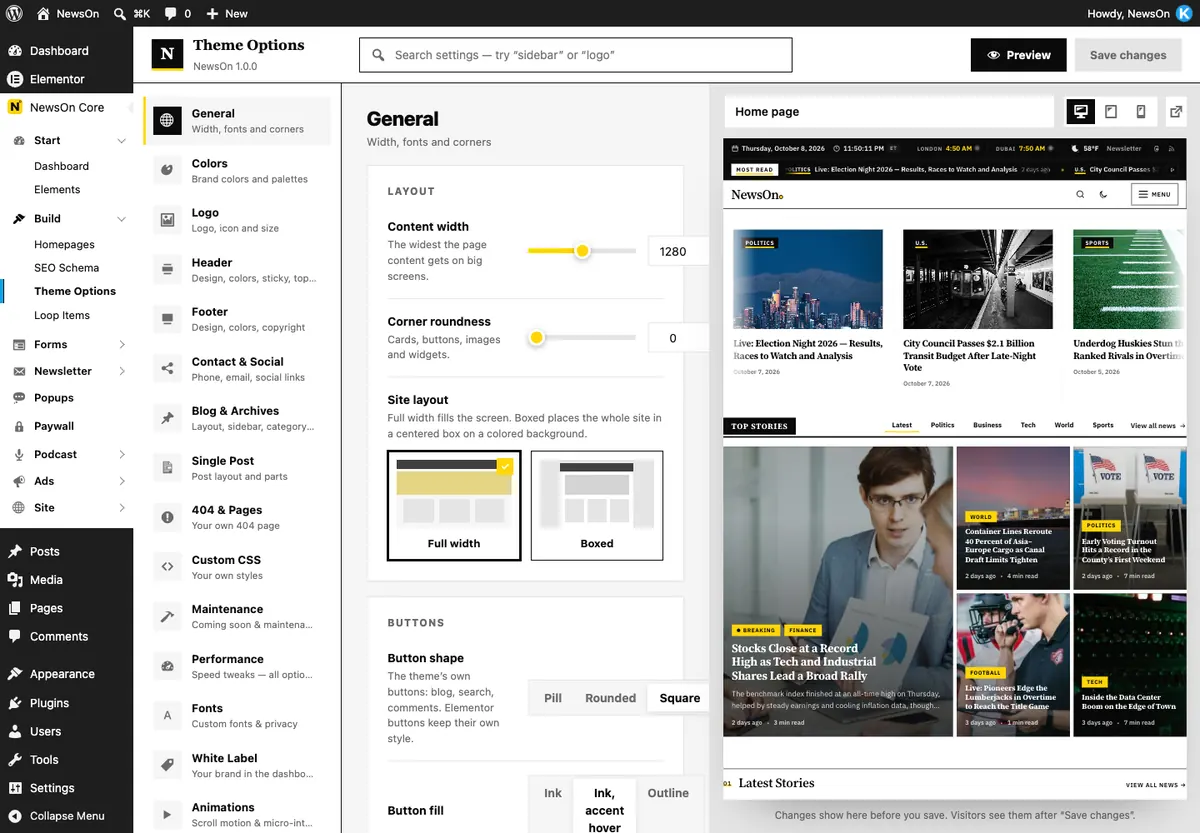Viewport: 1200px width, 833px height.
Task: Open SEO Schema menu item
Action: coord(67,268)
